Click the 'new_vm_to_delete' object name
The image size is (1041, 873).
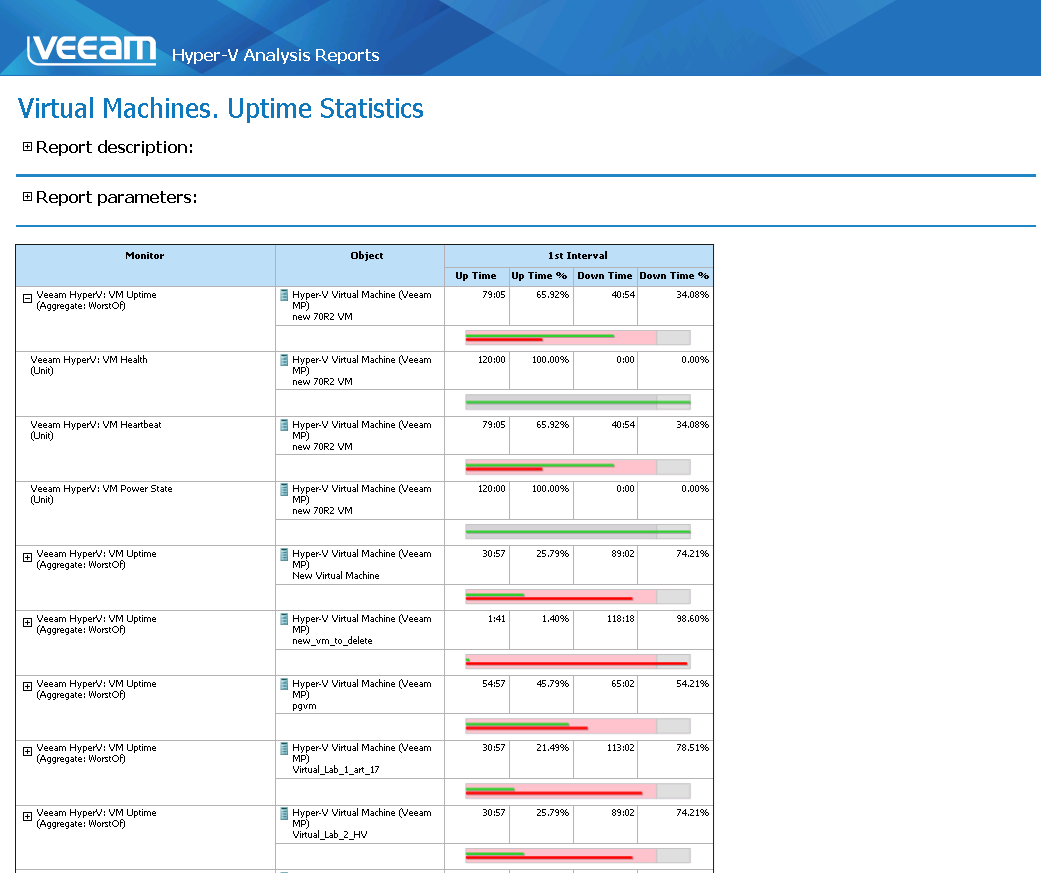[332, 641]
